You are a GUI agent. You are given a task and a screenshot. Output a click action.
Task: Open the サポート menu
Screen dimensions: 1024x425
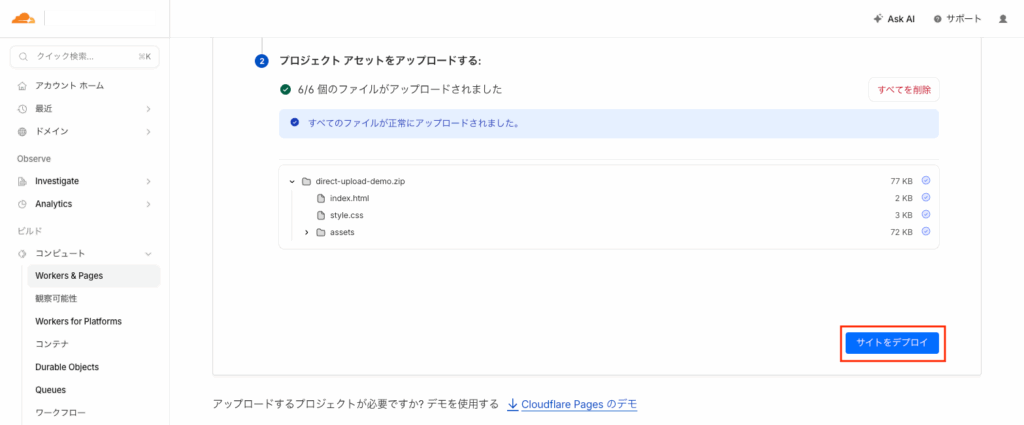click(x=957, y=19)
